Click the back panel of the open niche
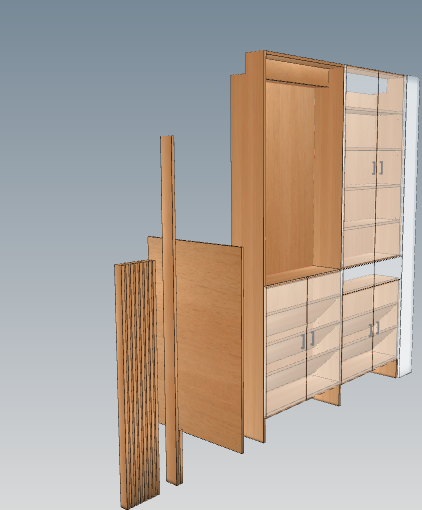This screenshot has height=510, width=422. pos(289,177)
